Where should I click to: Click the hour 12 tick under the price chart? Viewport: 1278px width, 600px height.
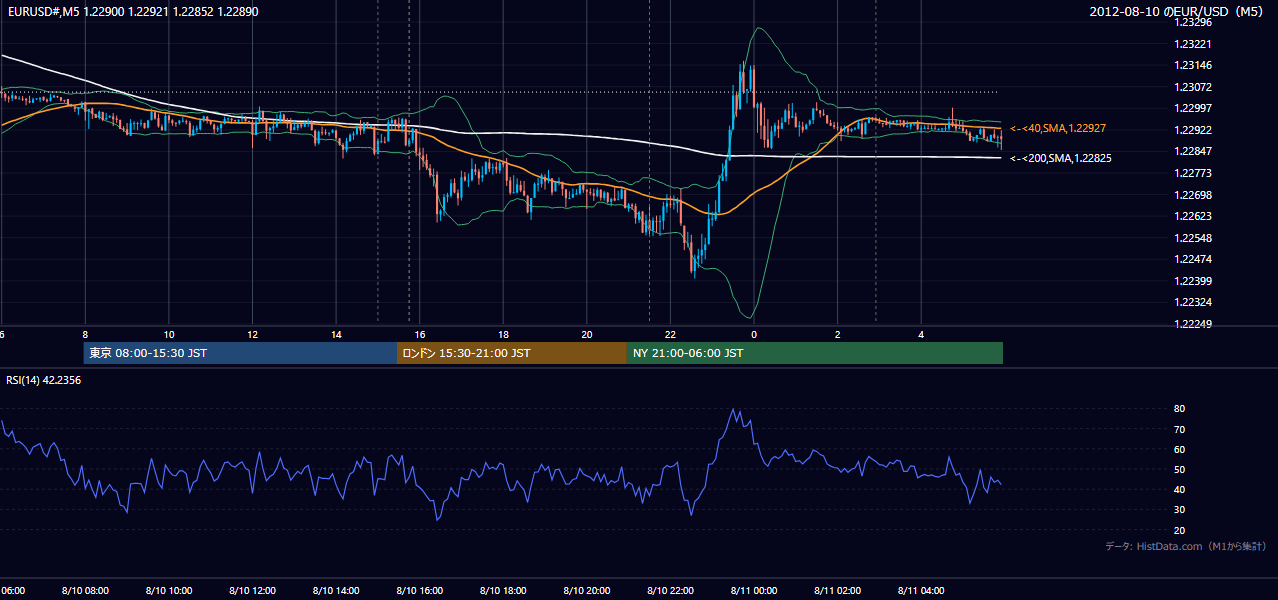click(252, 334)
